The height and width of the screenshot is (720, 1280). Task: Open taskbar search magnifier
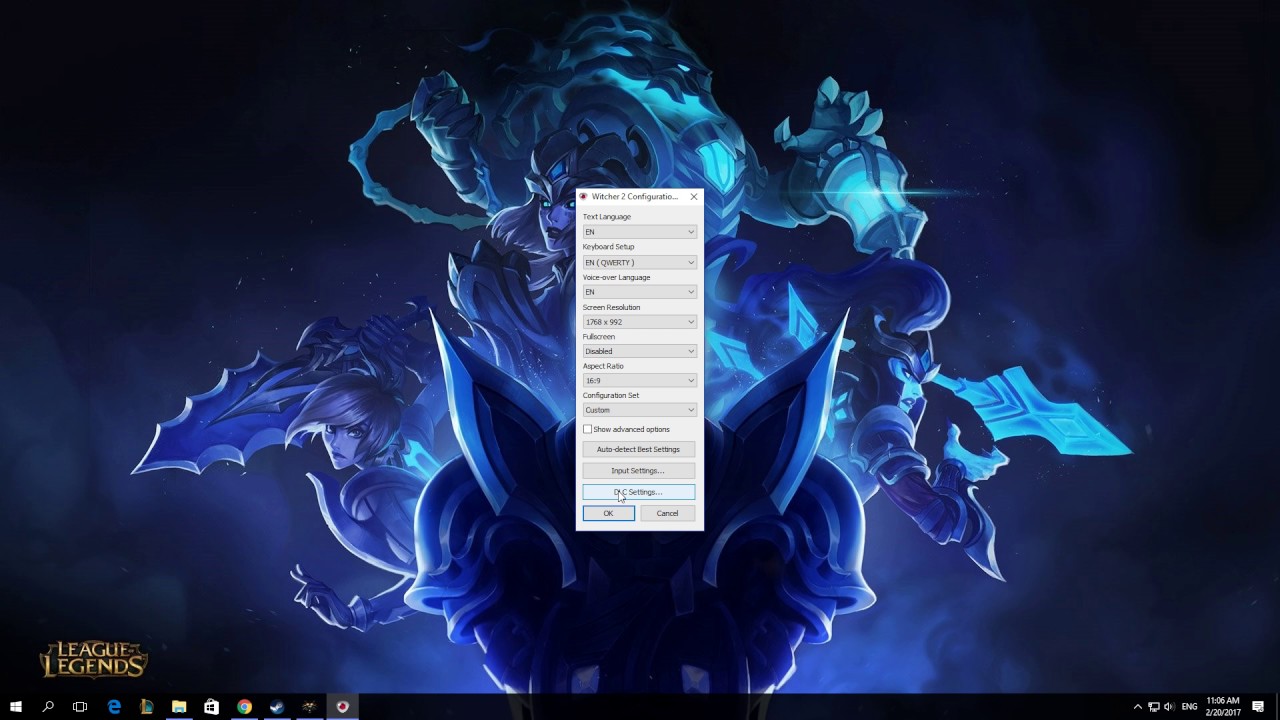coord(48,707)
